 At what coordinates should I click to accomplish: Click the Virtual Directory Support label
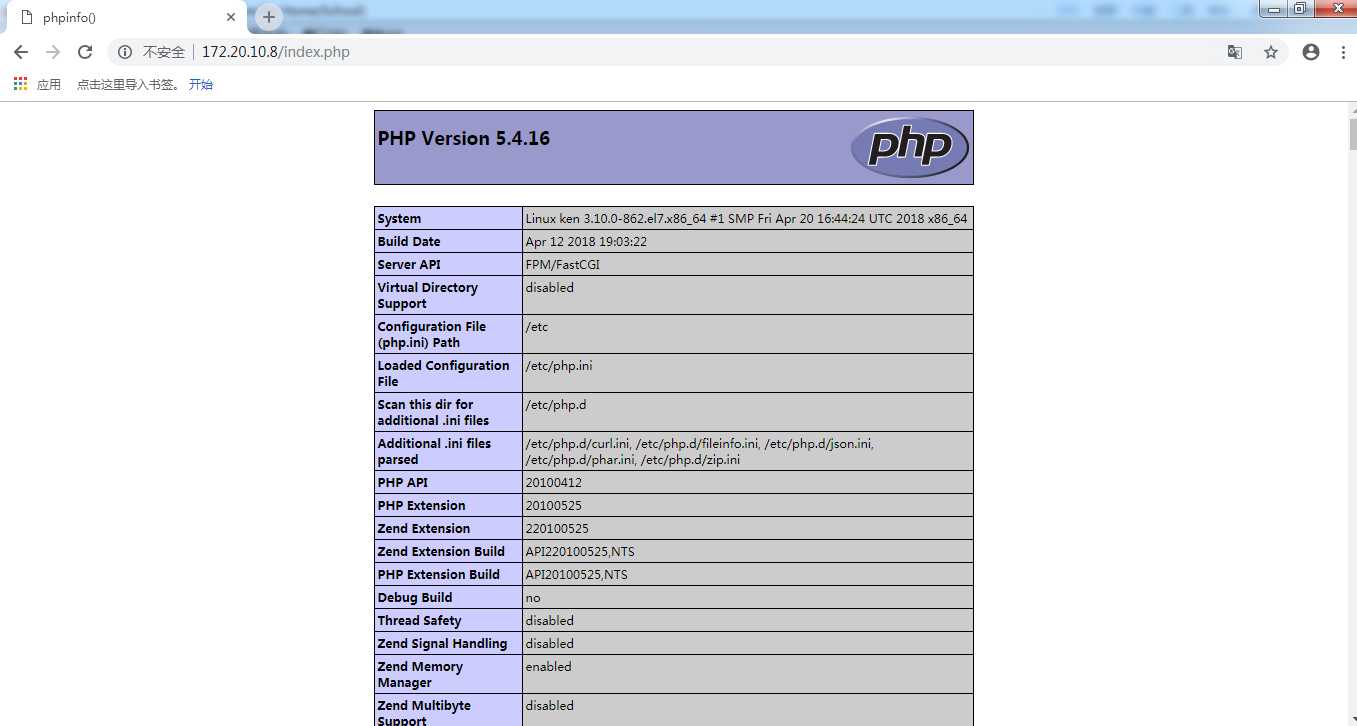pos(428,295)
